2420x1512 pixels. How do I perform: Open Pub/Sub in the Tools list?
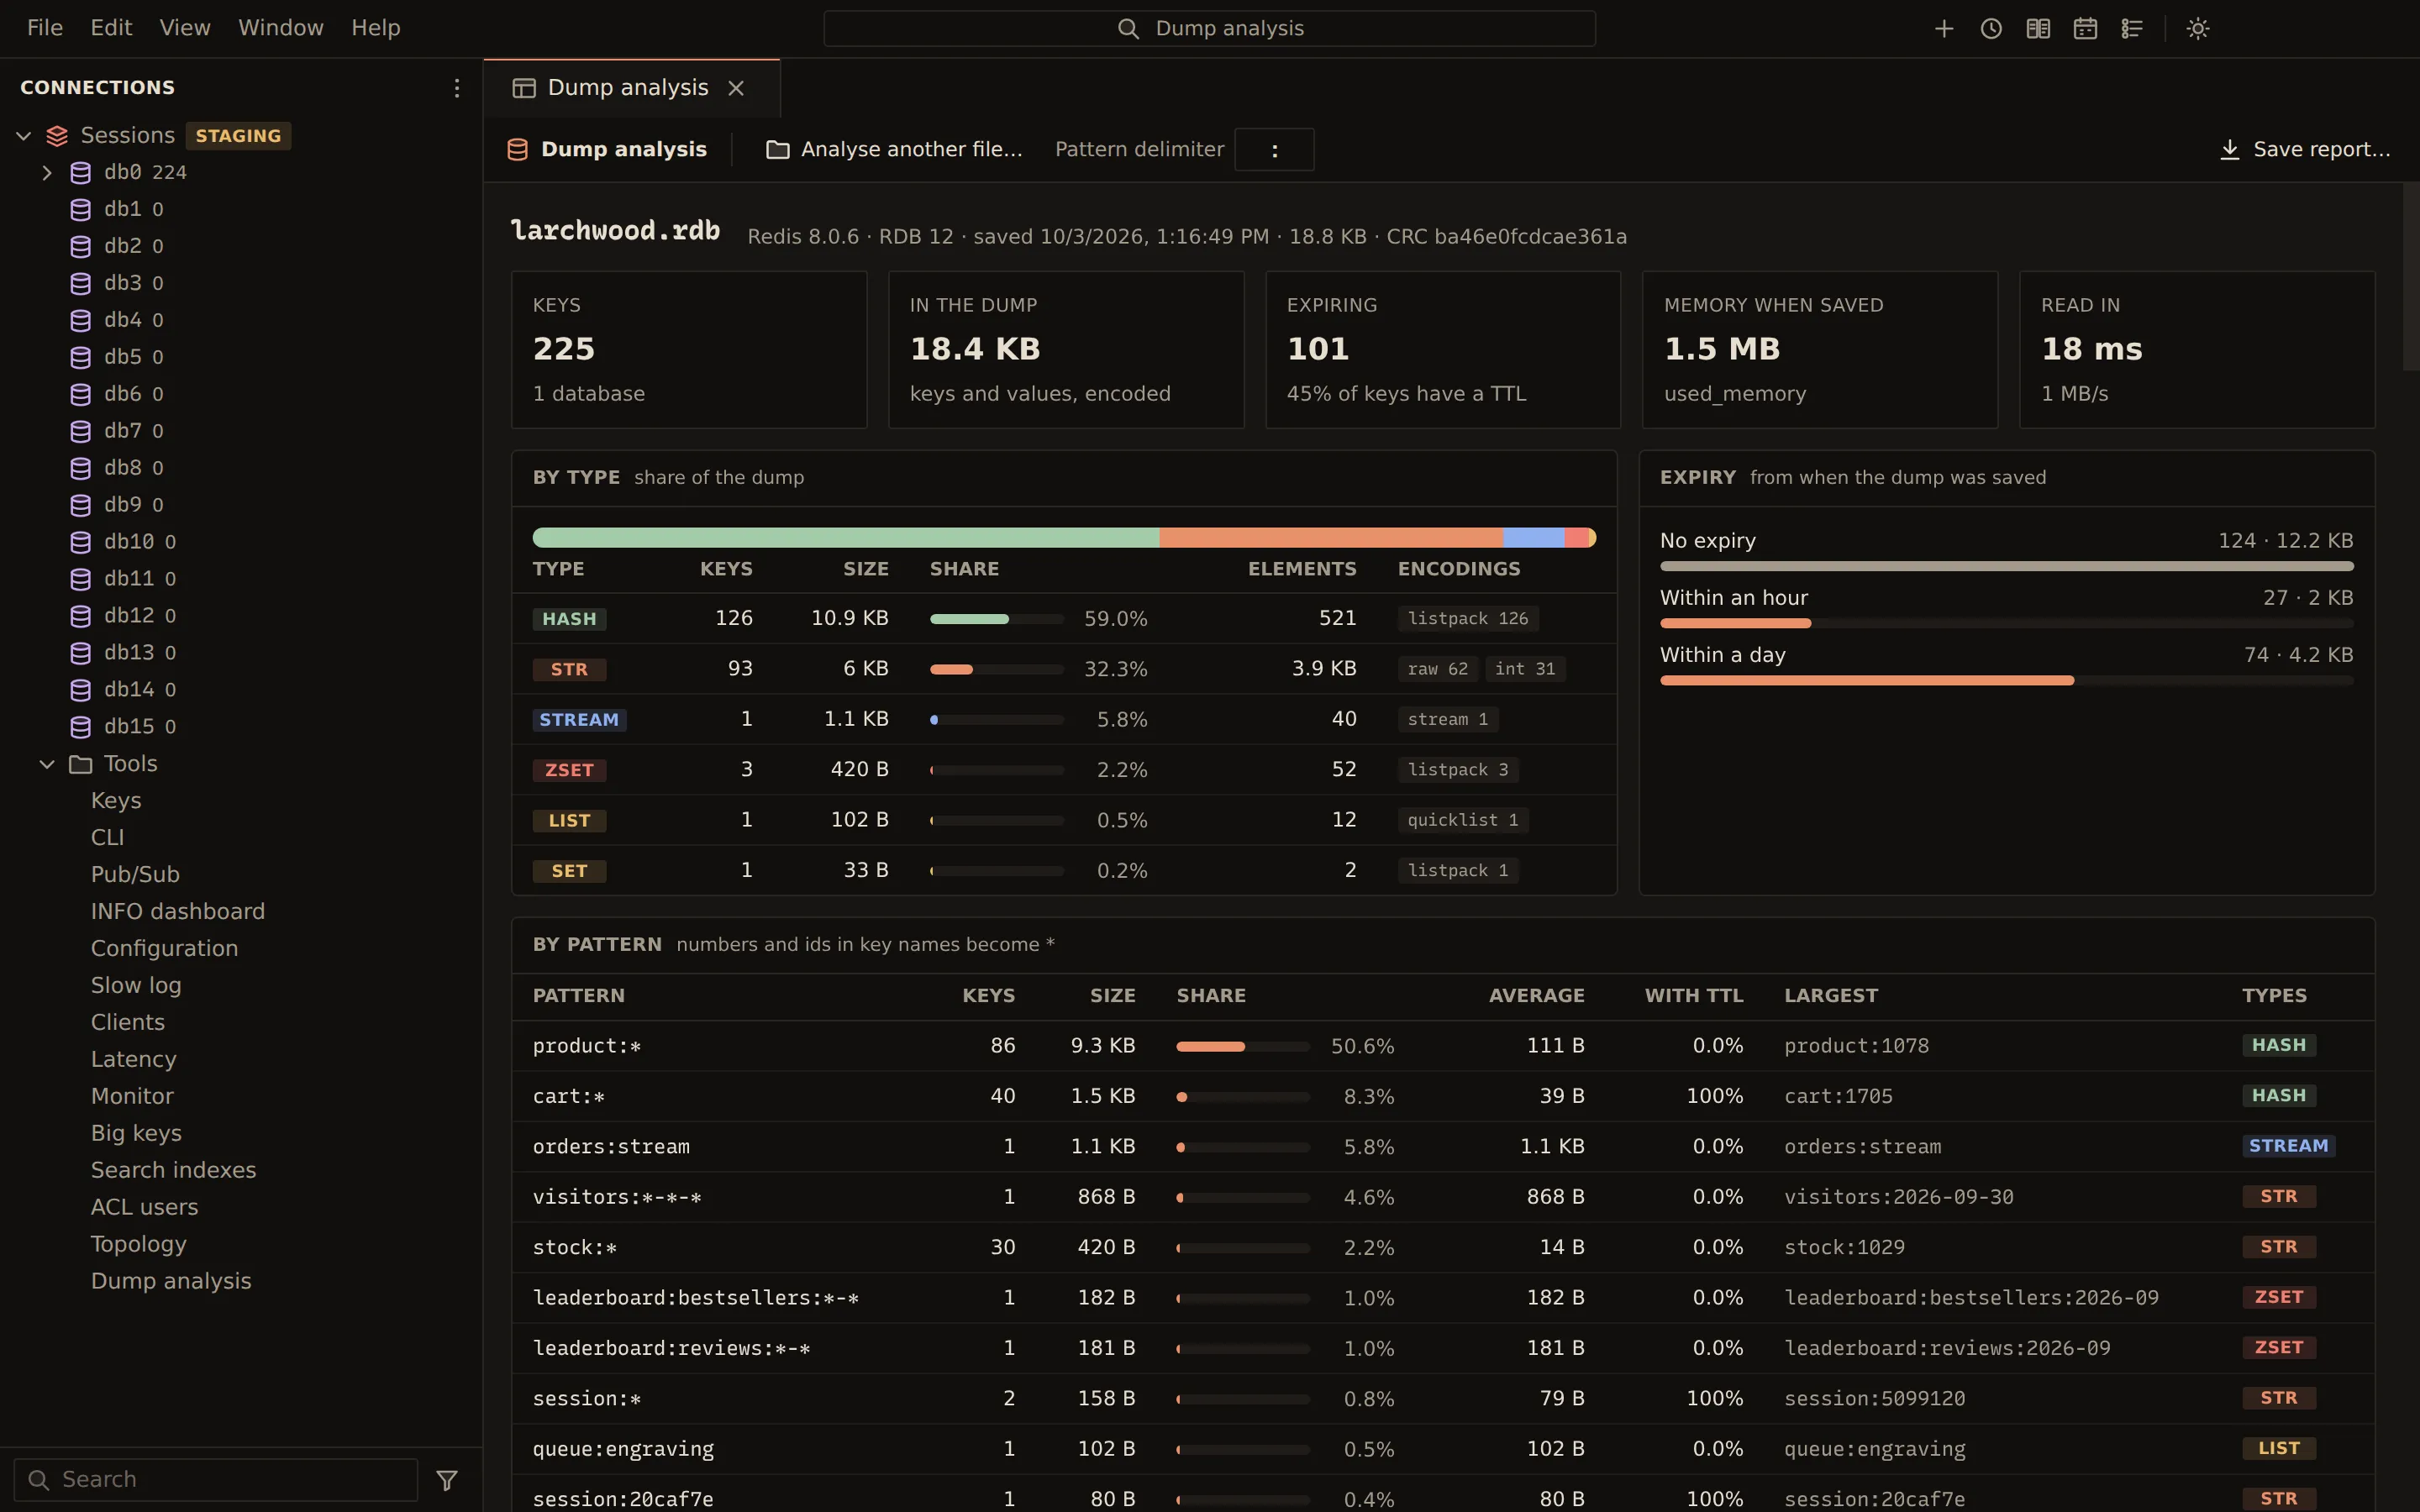point(135,874)
